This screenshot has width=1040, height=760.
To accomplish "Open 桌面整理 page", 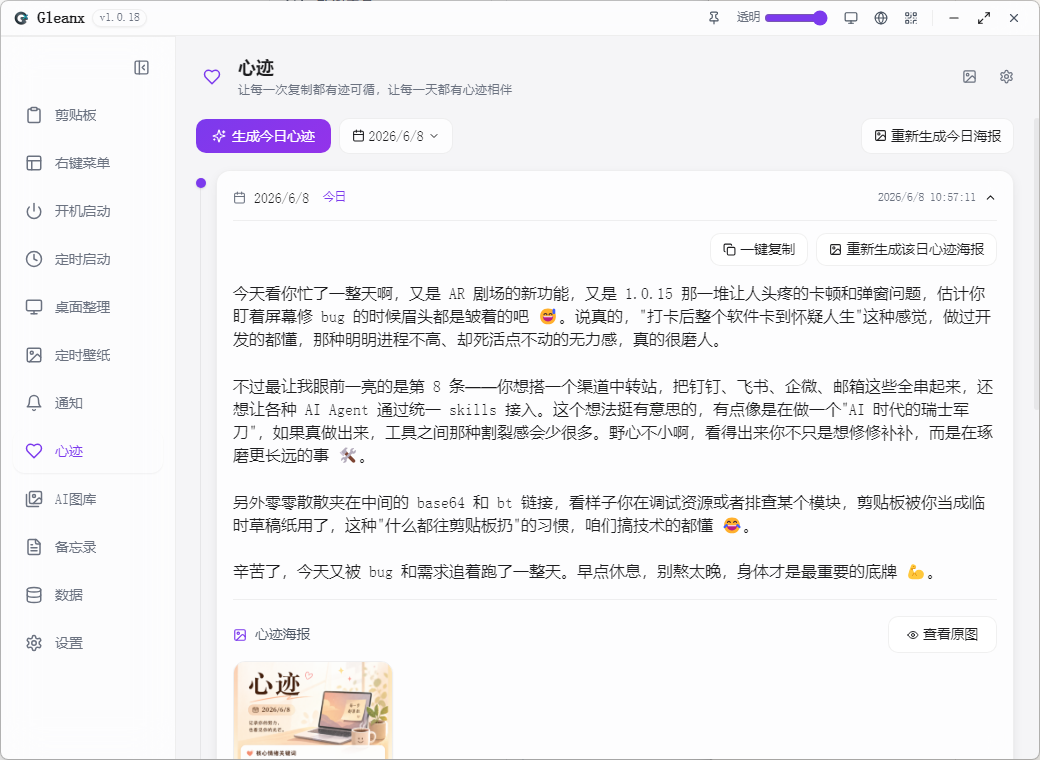I will [88, 307].
